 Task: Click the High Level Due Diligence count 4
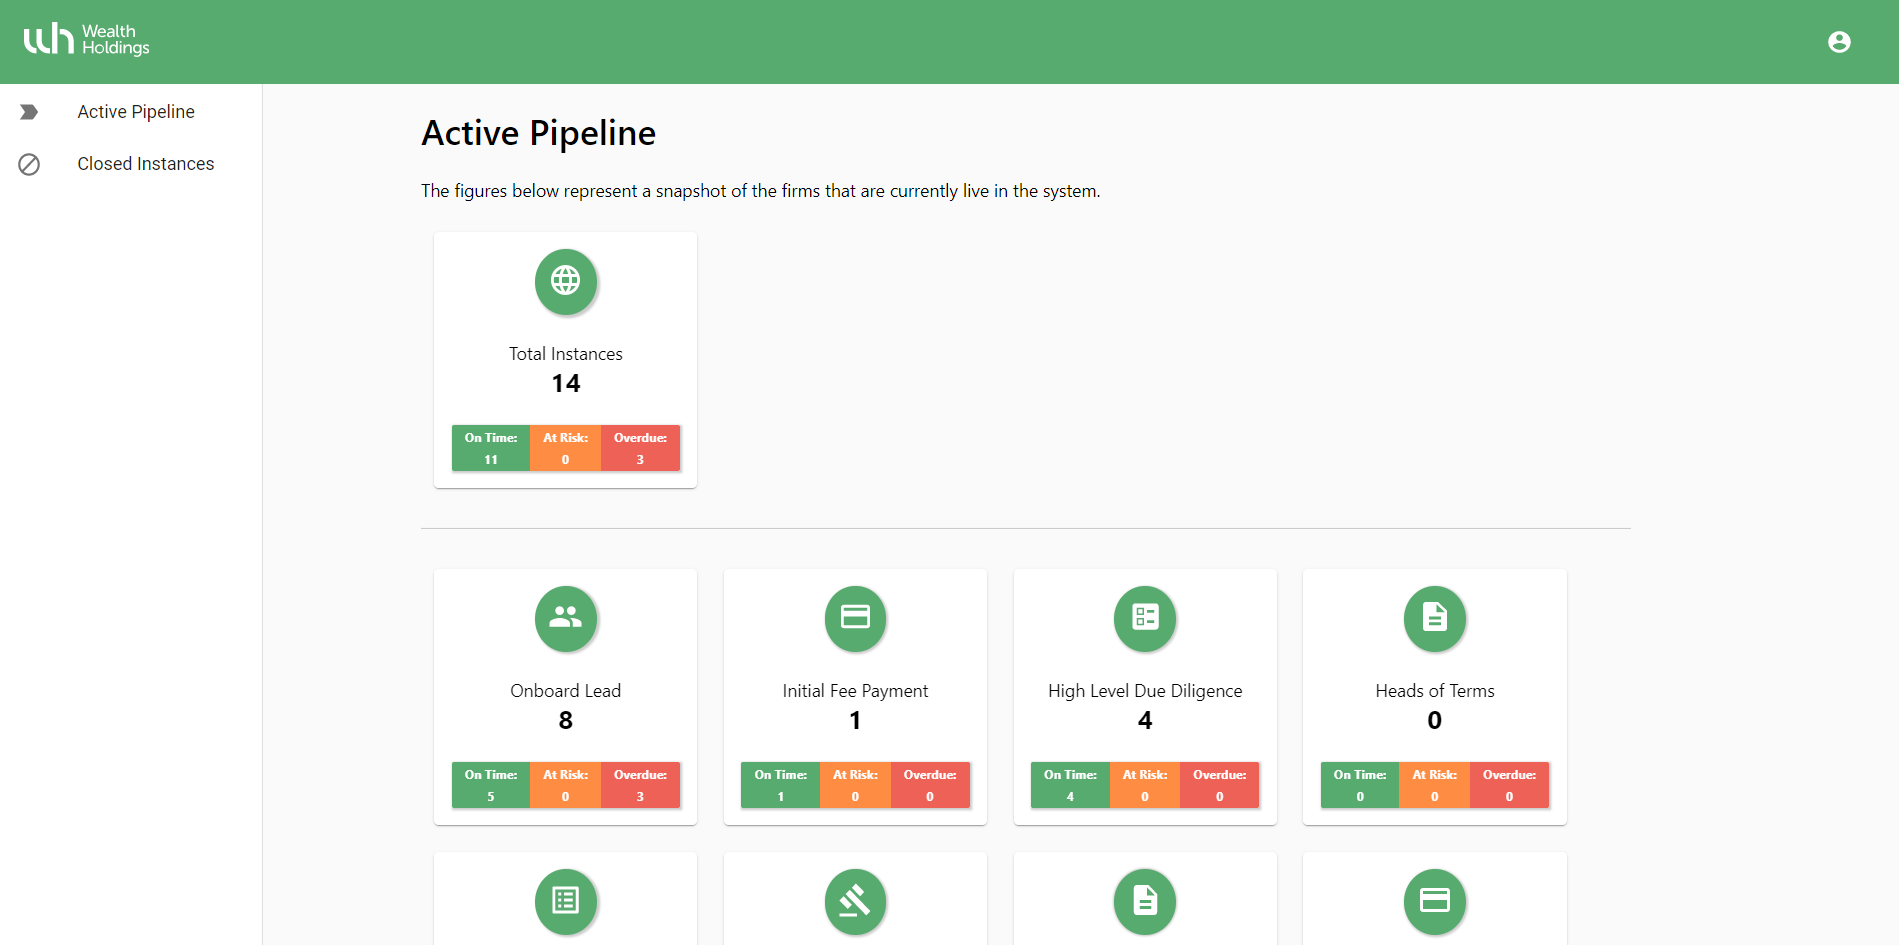pyautogui.click(x=1145, y=720)
